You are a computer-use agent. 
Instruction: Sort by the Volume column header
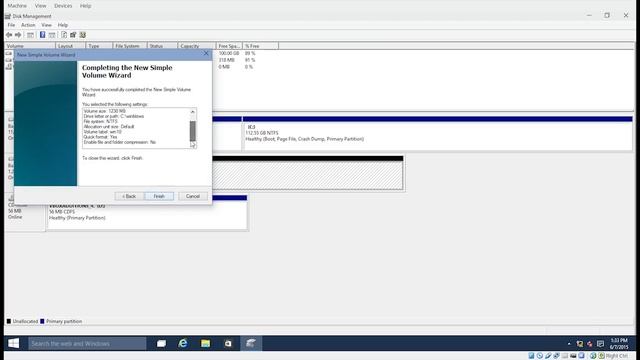tap(30, 46)
